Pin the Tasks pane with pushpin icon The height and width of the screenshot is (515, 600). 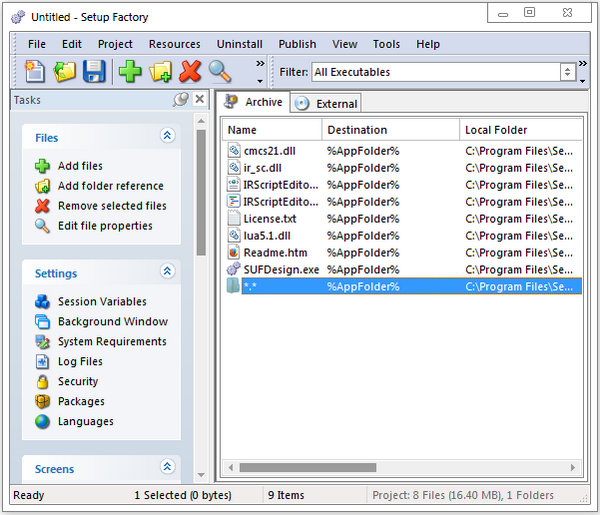tap(180, 100)
